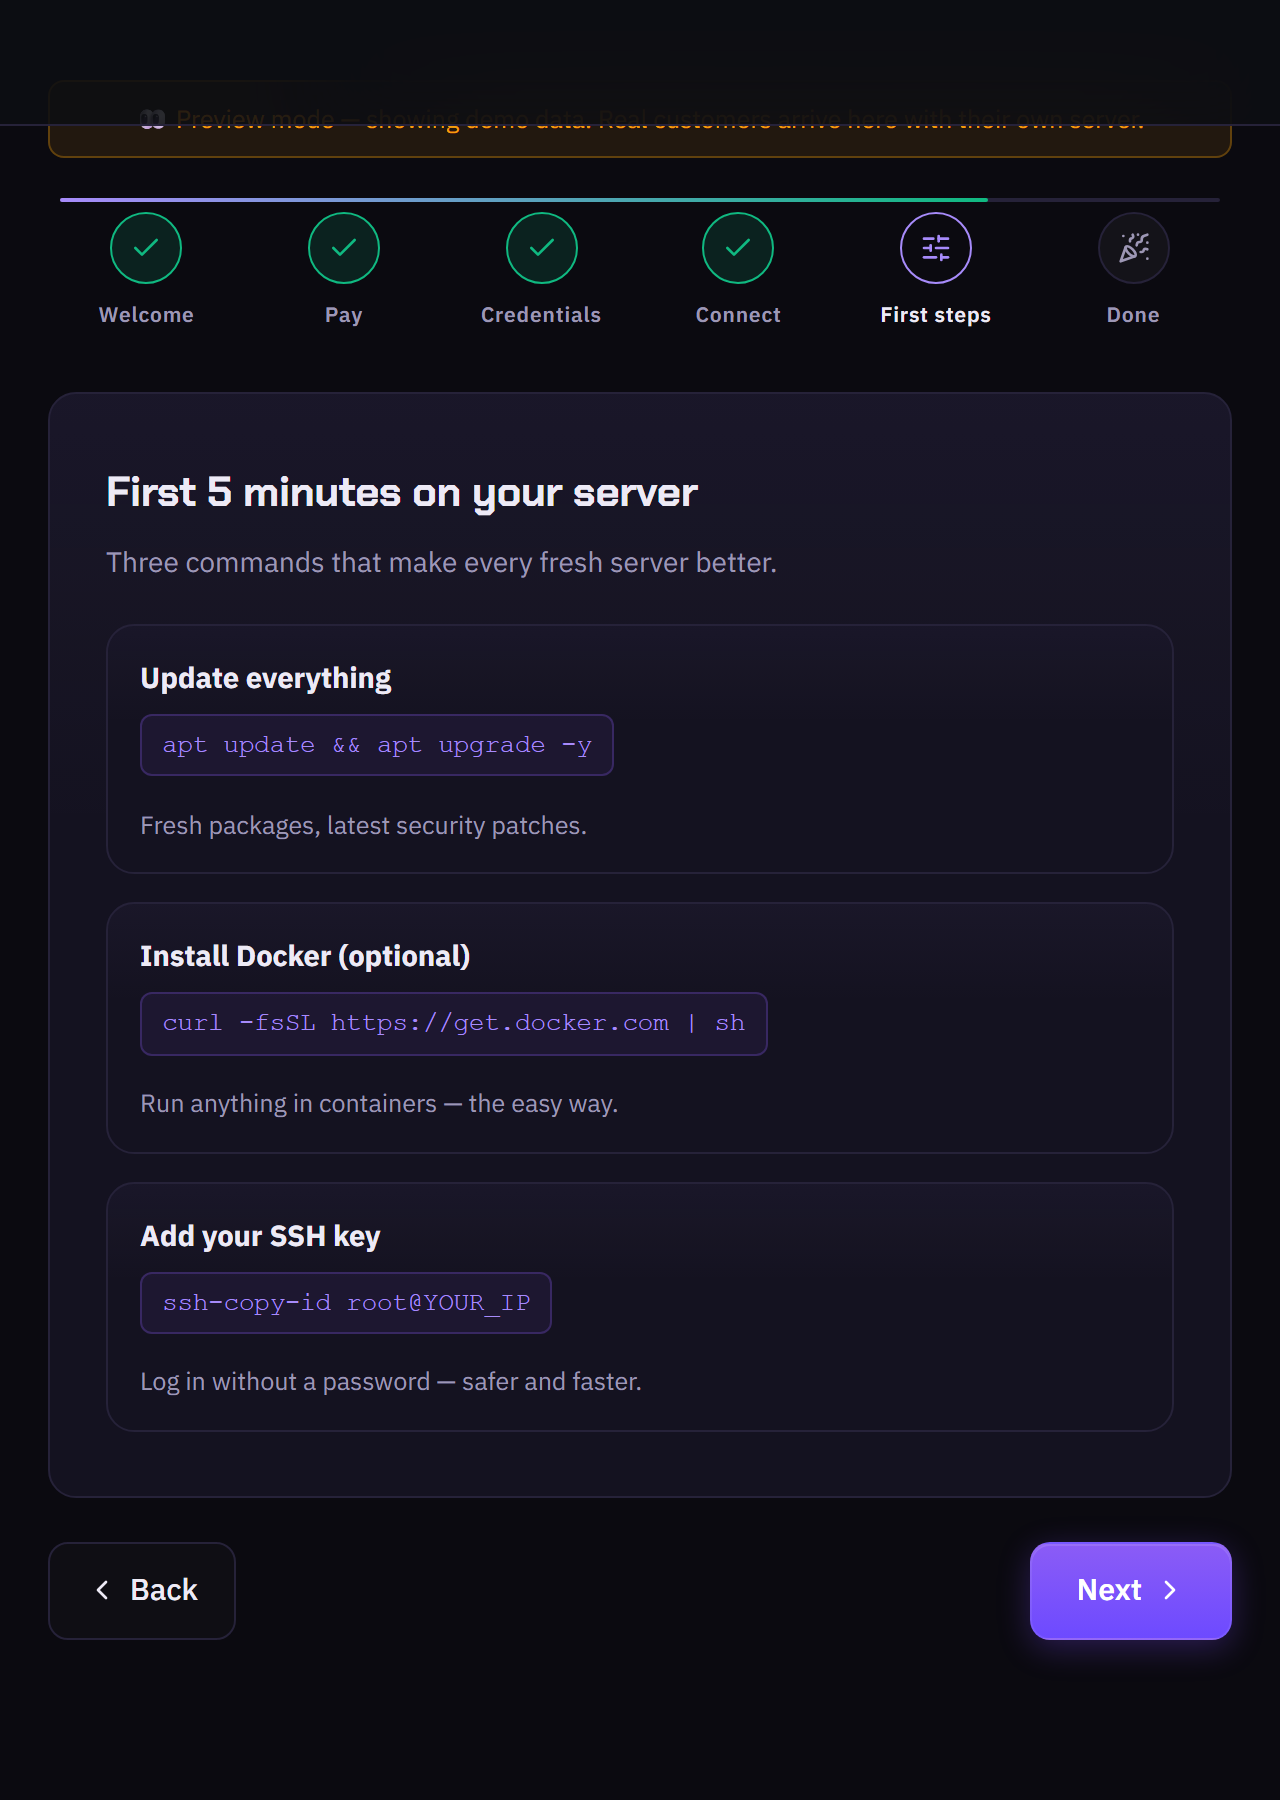Click the Preview mode banner icon
Image resolution: width=1280 pixels, height=1800 pixels.
152,120
